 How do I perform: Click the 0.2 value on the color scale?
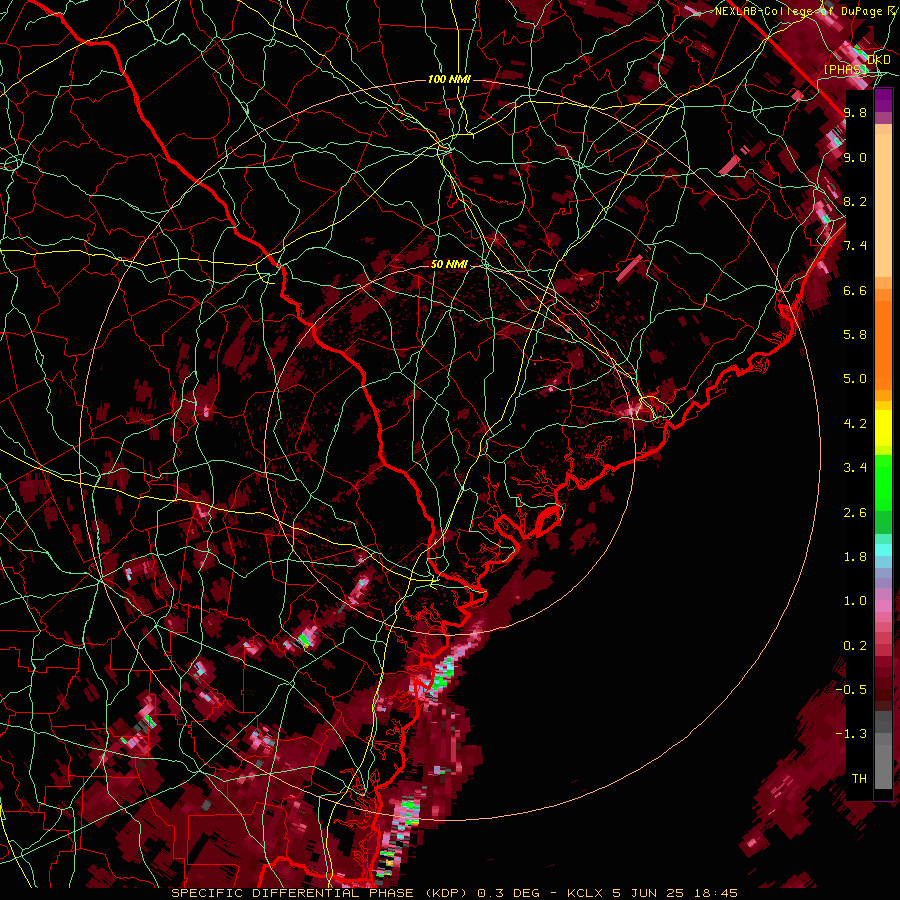(x=855, y=646)
